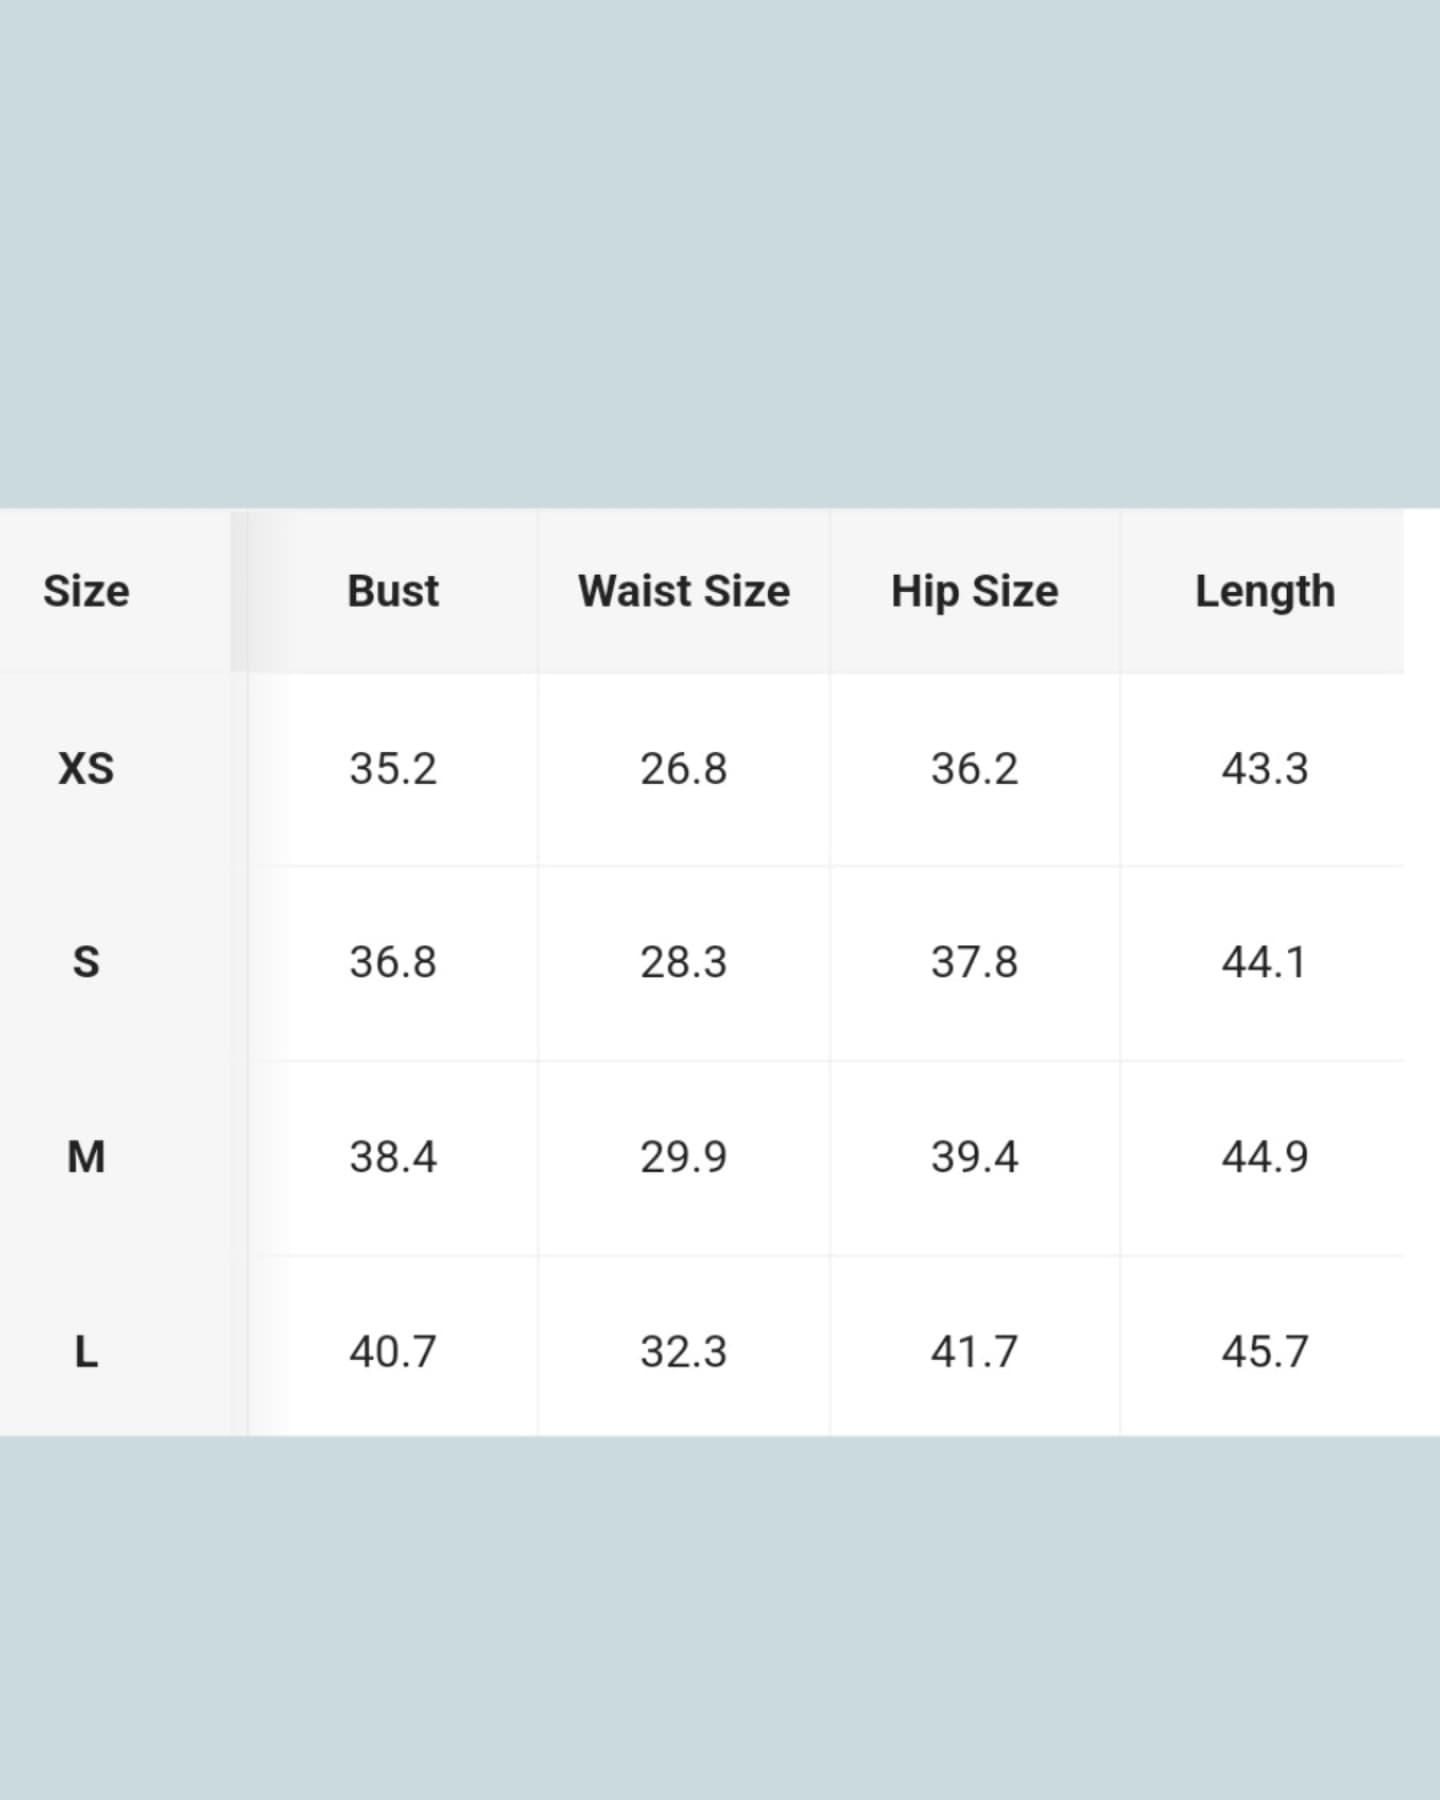
Task: Click the Length column header
Action: pyautogui.click(x=1265, y=591)
